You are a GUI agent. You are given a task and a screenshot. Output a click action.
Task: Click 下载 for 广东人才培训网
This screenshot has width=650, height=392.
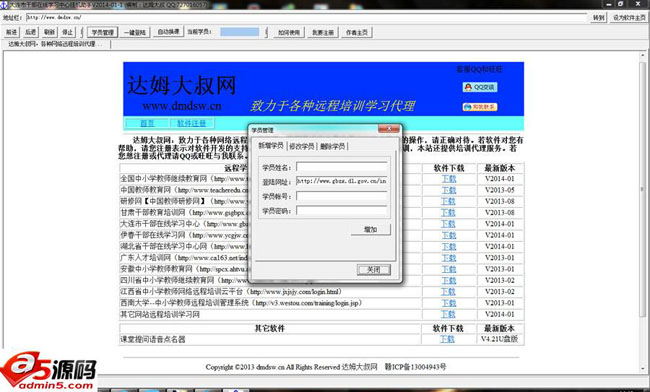coord(449,258)
